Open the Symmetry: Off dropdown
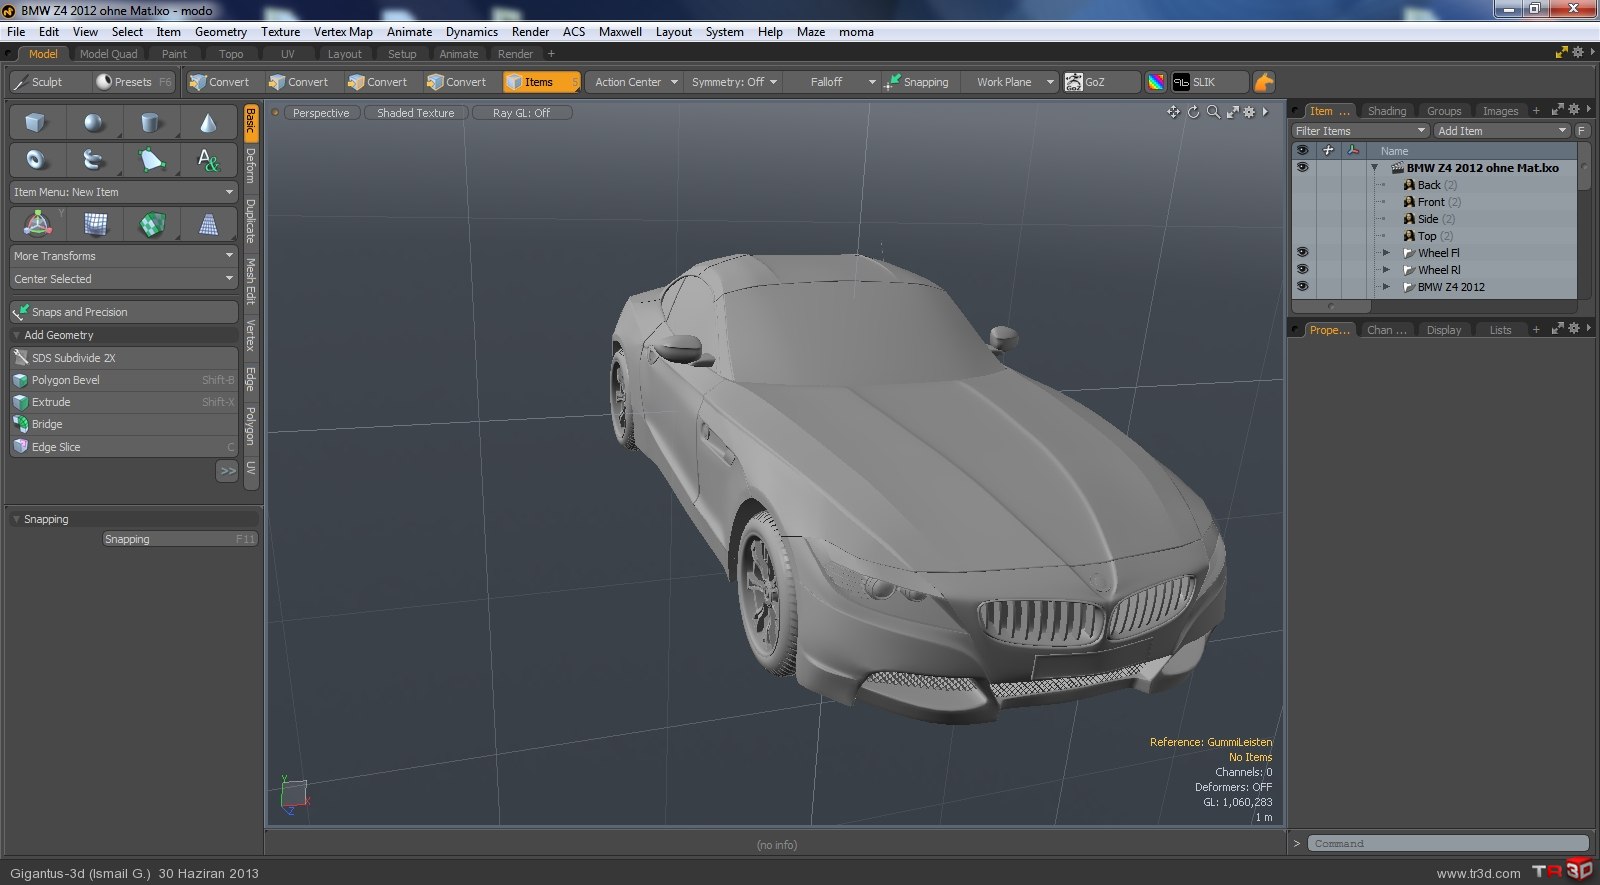The height and width of the screenshot is (885, 1600). click(734, 82)
